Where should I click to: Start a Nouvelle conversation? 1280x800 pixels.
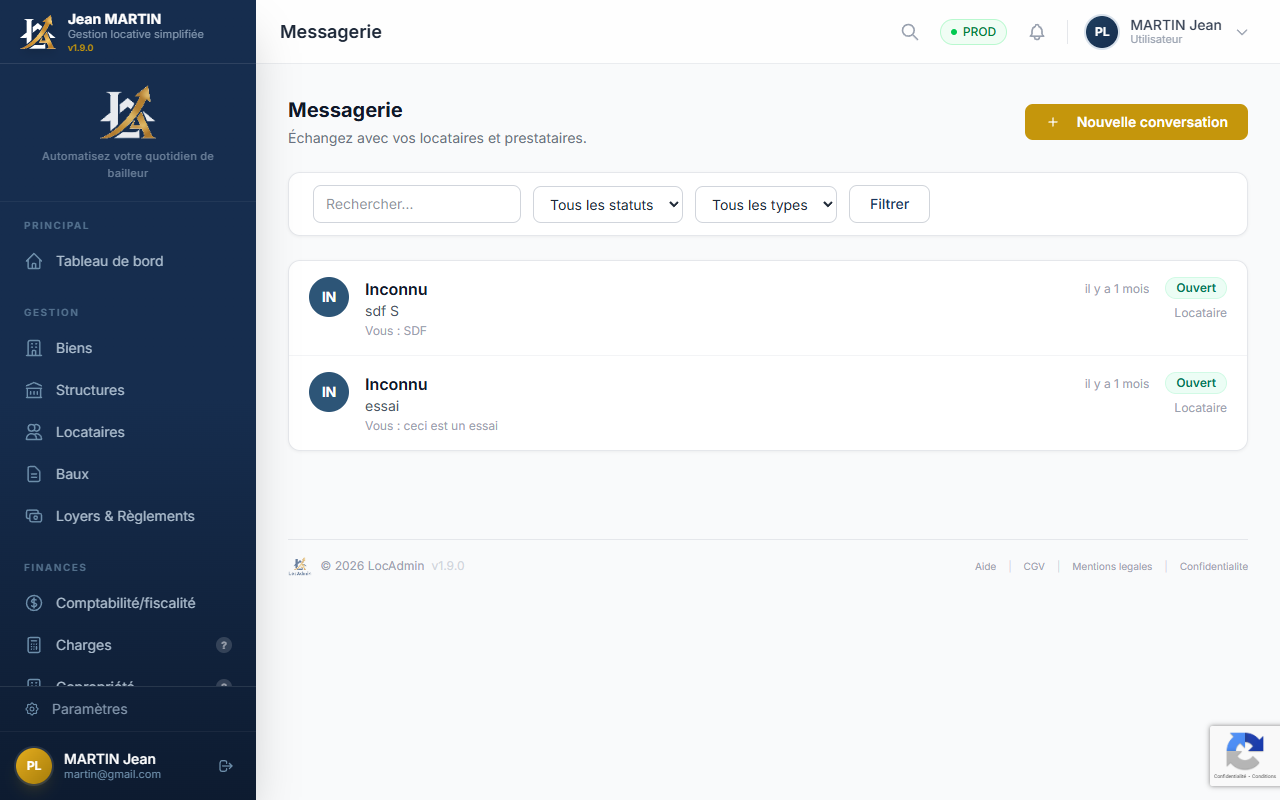(x=1136, y=122)
